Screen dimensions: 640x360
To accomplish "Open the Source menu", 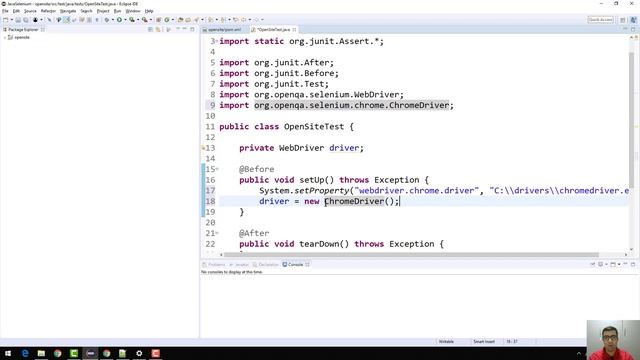I will point(30,11).
